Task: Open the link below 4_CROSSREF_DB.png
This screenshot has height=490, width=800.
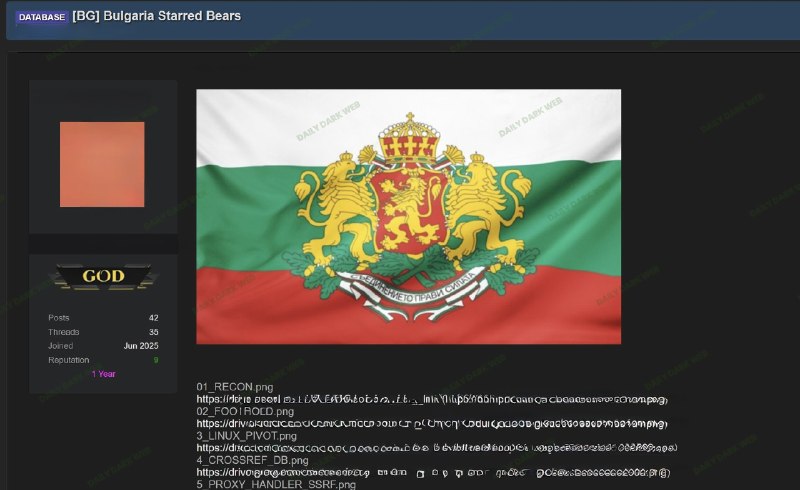Action: click(433, 473)
